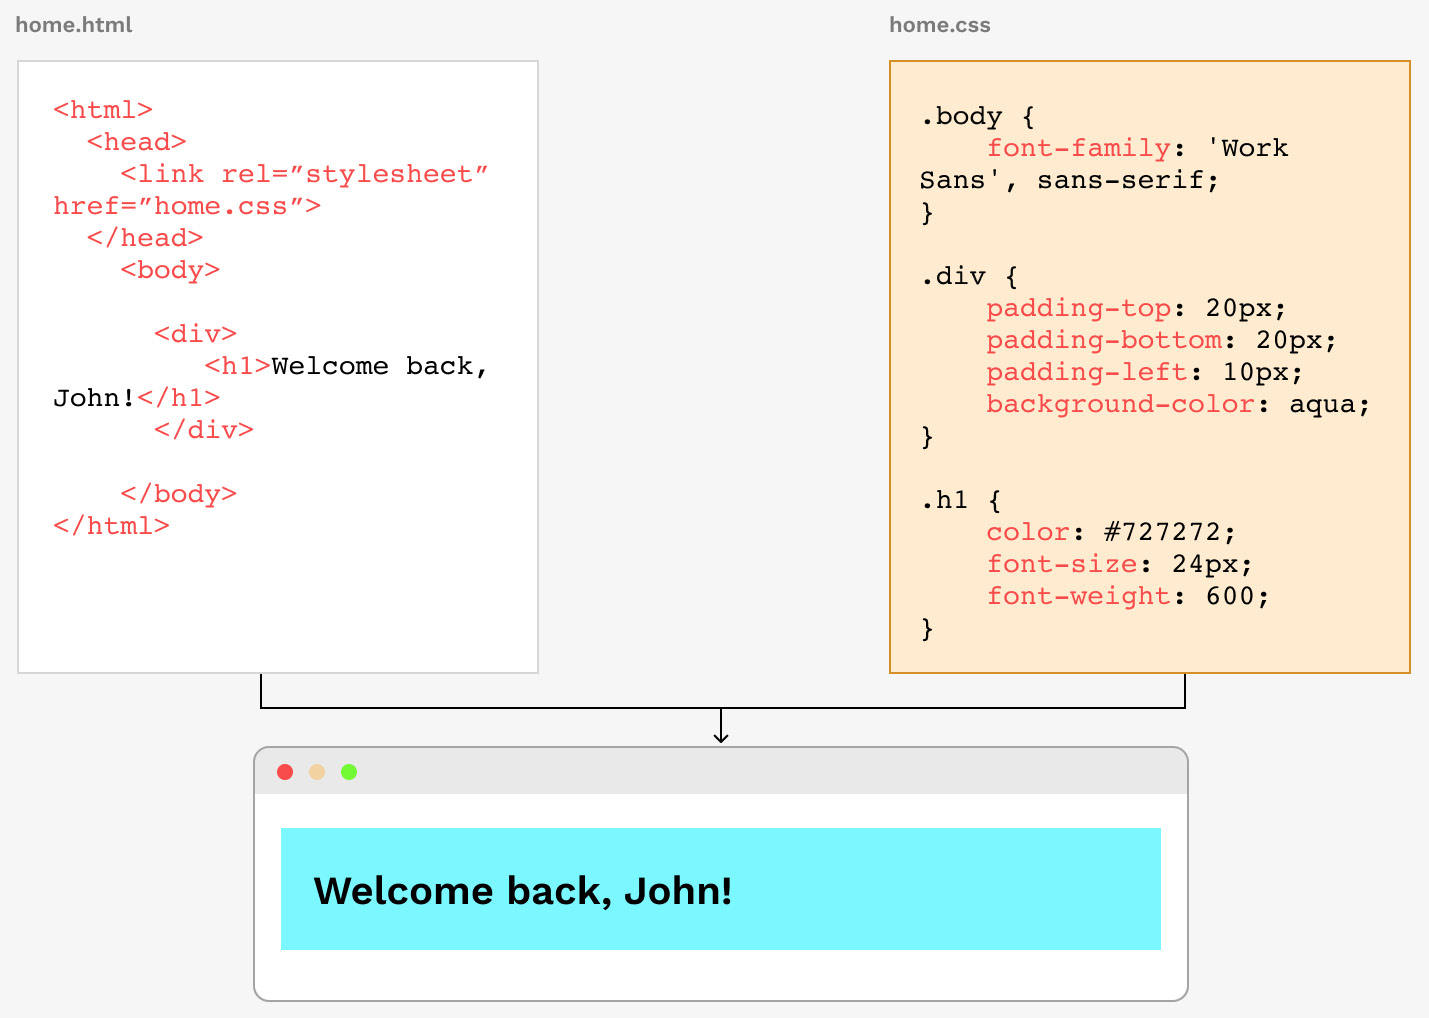Click the yellow traffic light circle
This screenshot has height=1018, width=1429.
click(x=317, y=772)
